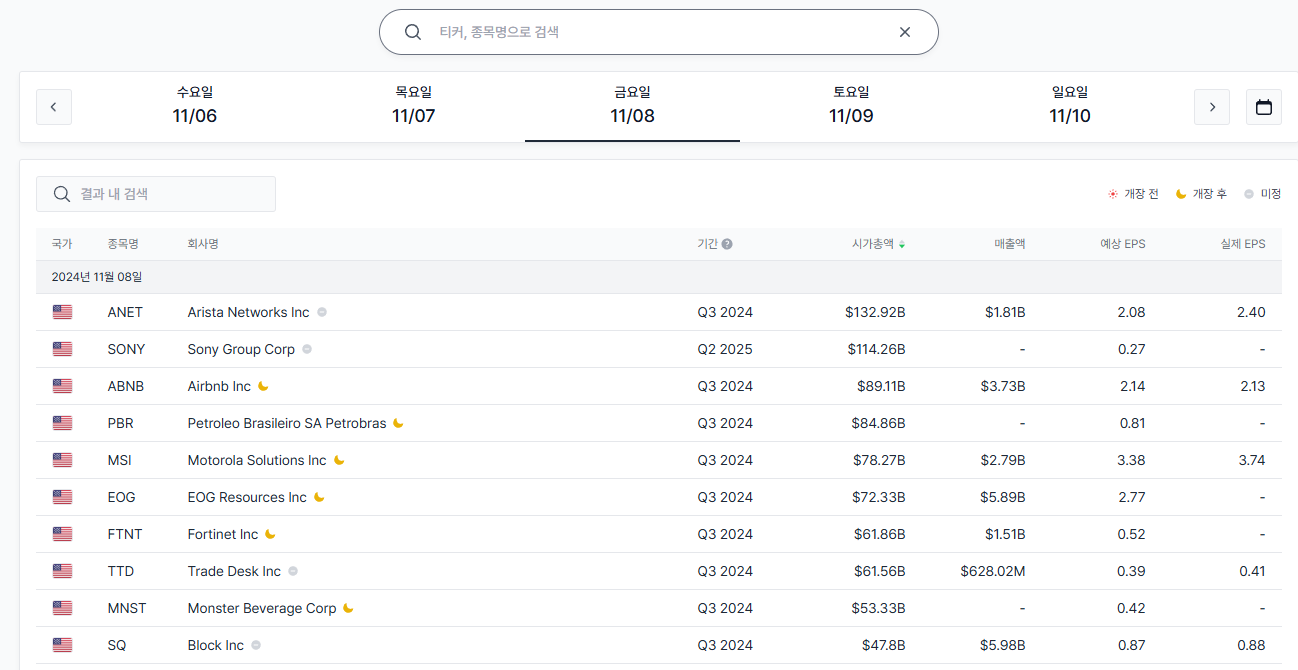Click the moon icon next to Motorola Solutions Inc
The height and width of the screenshot is (670, 1298).
click(x=339, y=460)
